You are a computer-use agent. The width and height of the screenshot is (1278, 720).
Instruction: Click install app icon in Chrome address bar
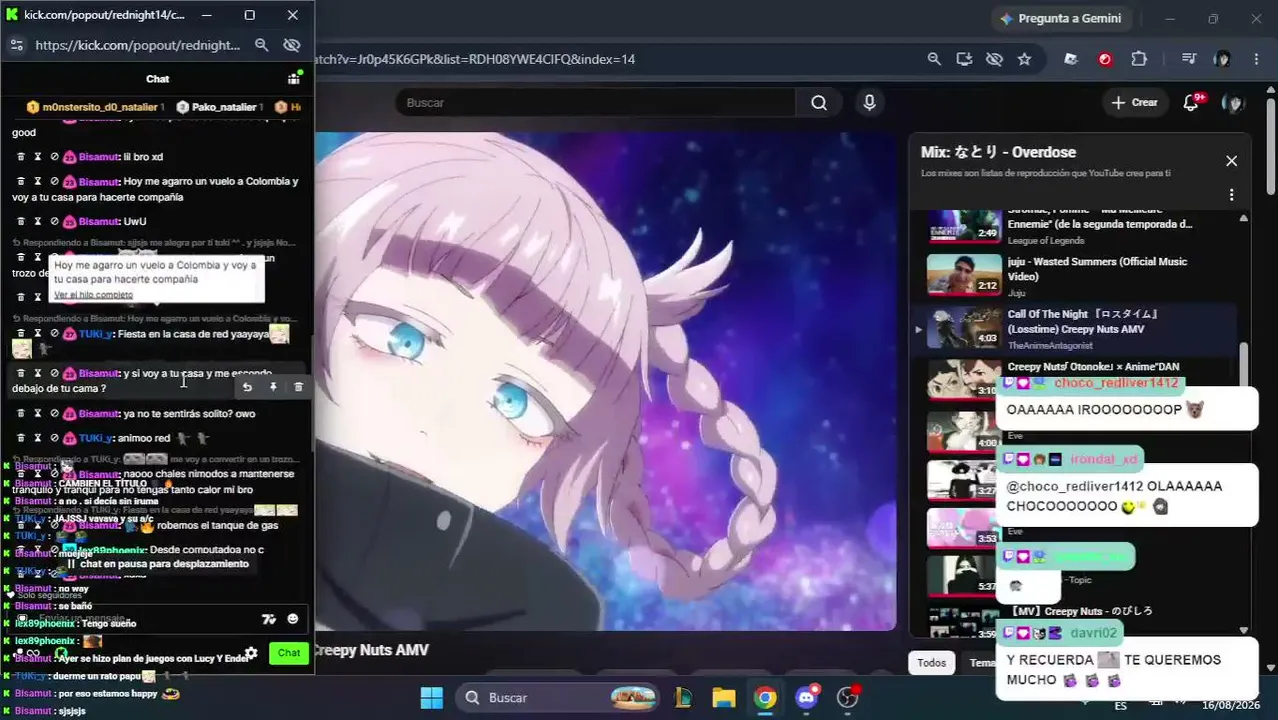click(964, 59)
